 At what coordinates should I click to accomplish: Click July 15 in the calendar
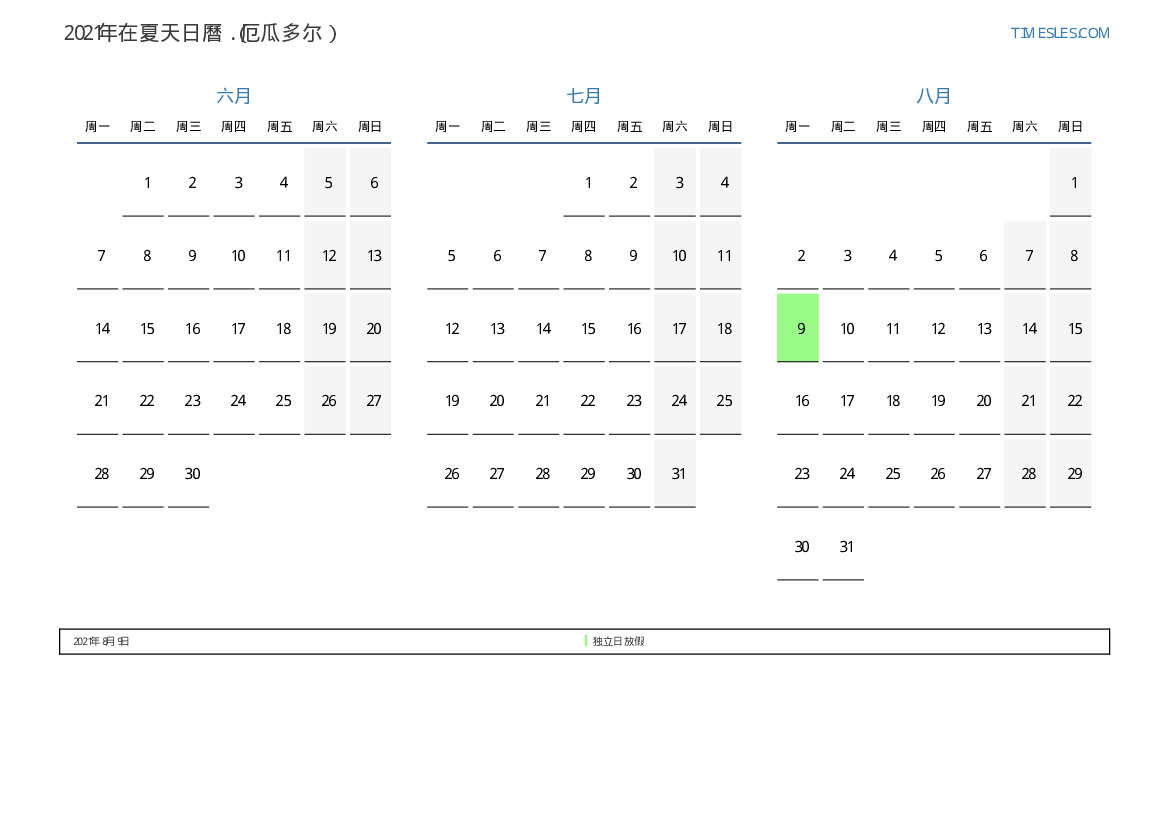(588, 329)
